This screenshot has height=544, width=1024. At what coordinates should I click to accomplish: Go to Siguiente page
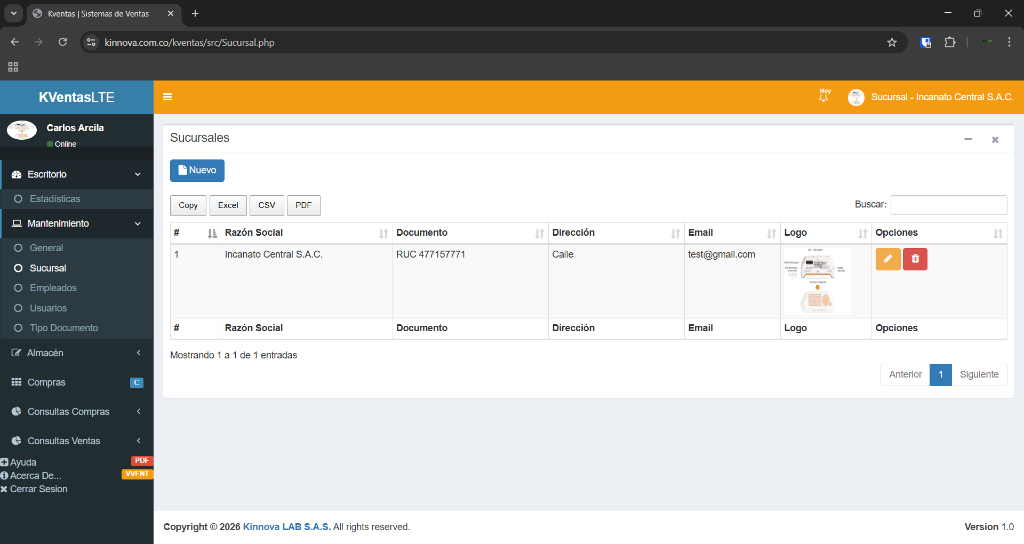[x=979, y=375]
